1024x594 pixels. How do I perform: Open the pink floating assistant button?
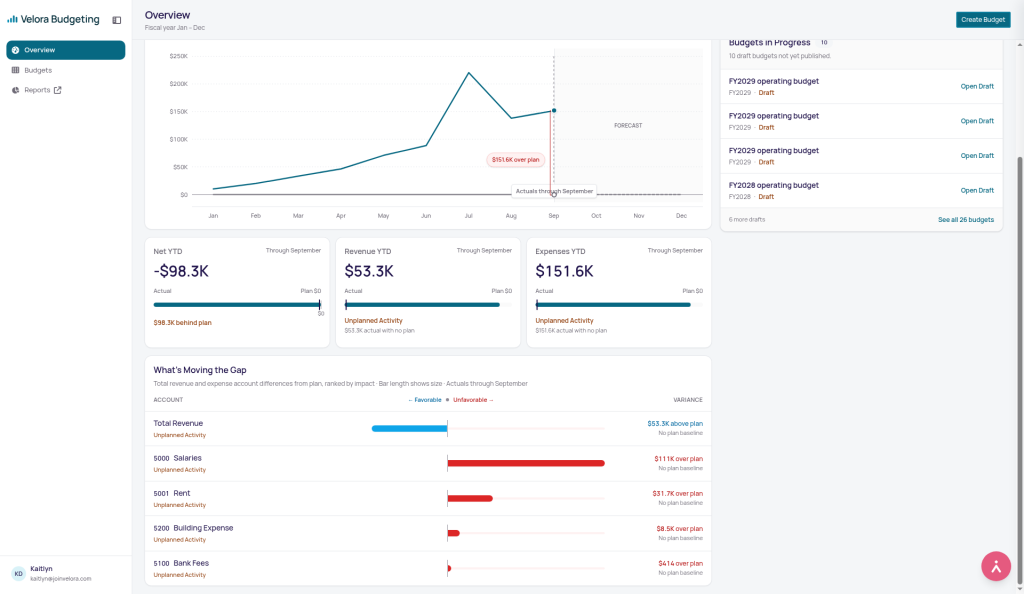tap(996, 567)
